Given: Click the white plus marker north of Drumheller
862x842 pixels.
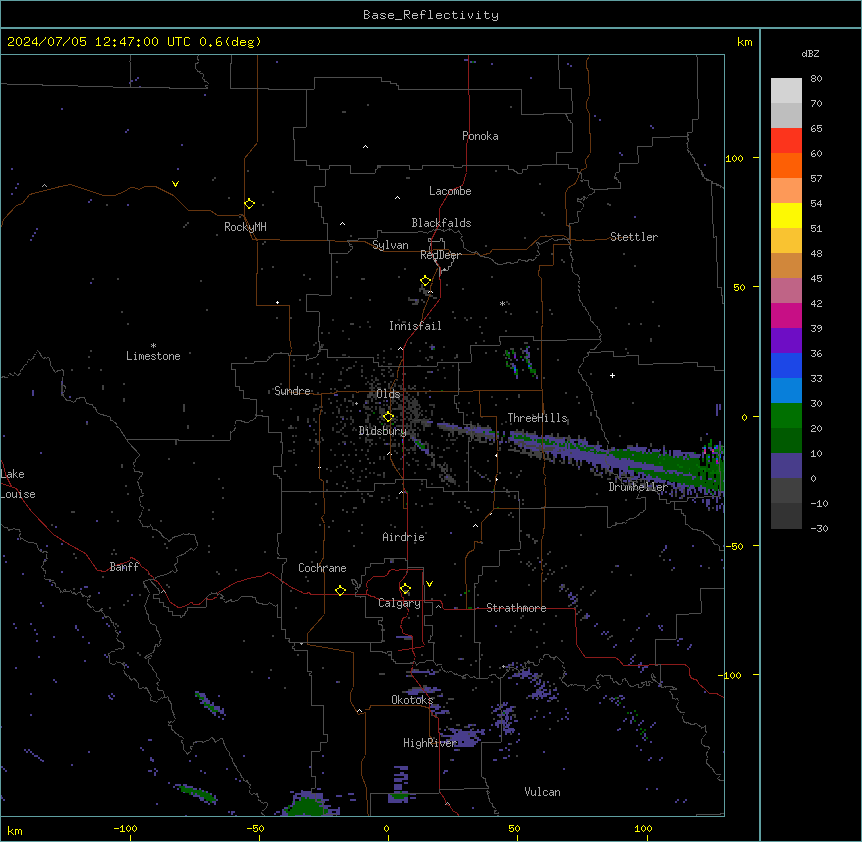Looking at the screenshot, I should [612, 375].
